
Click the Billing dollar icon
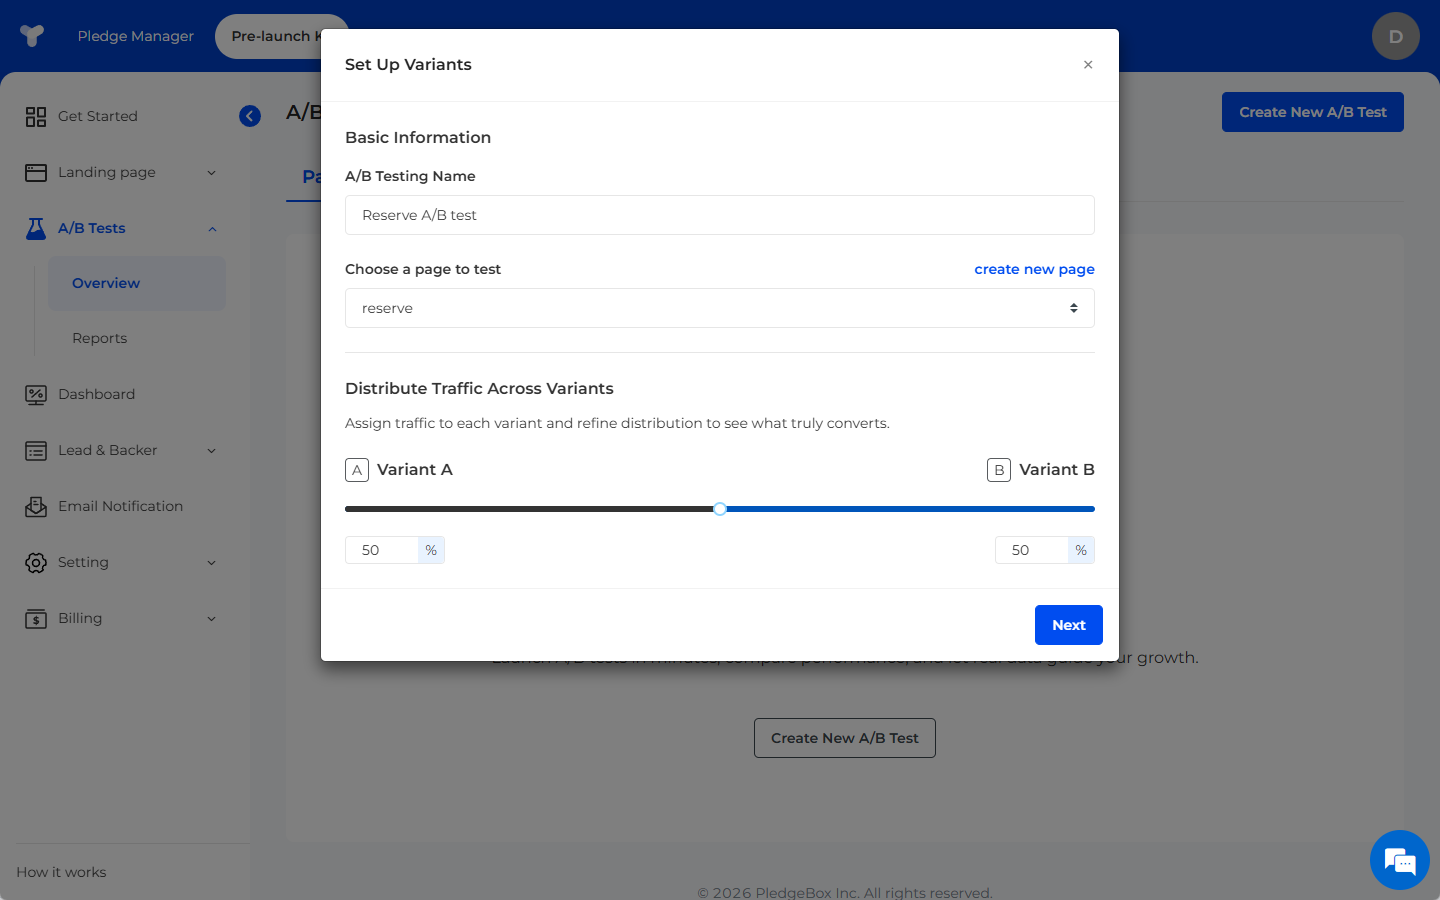(x=36, y=619)
